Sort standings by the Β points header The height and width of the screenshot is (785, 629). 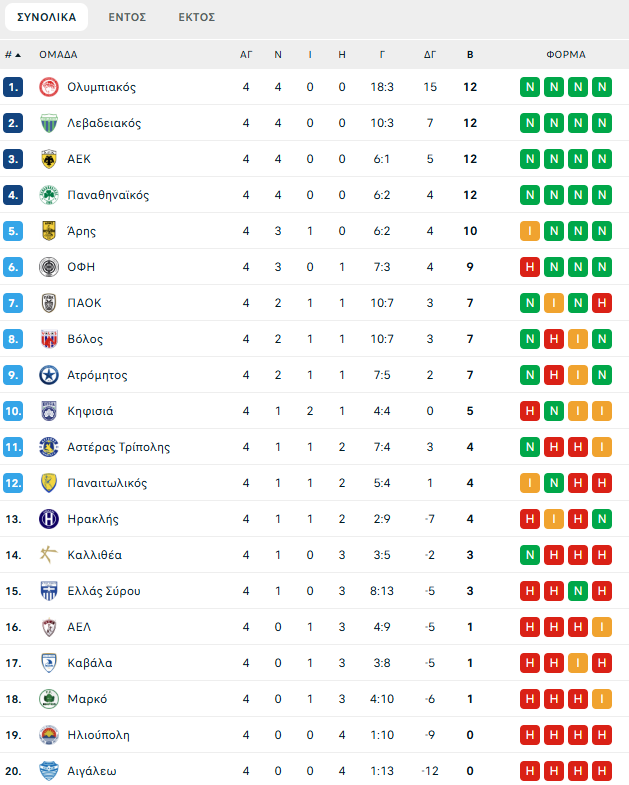pyautogui.click(x=470, y=55)
